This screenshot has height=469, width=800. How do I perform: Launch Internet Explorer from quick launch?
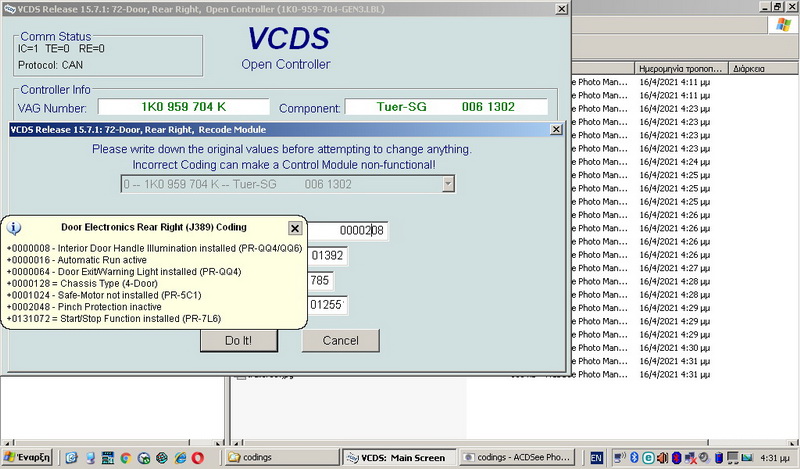coord(181,458)
